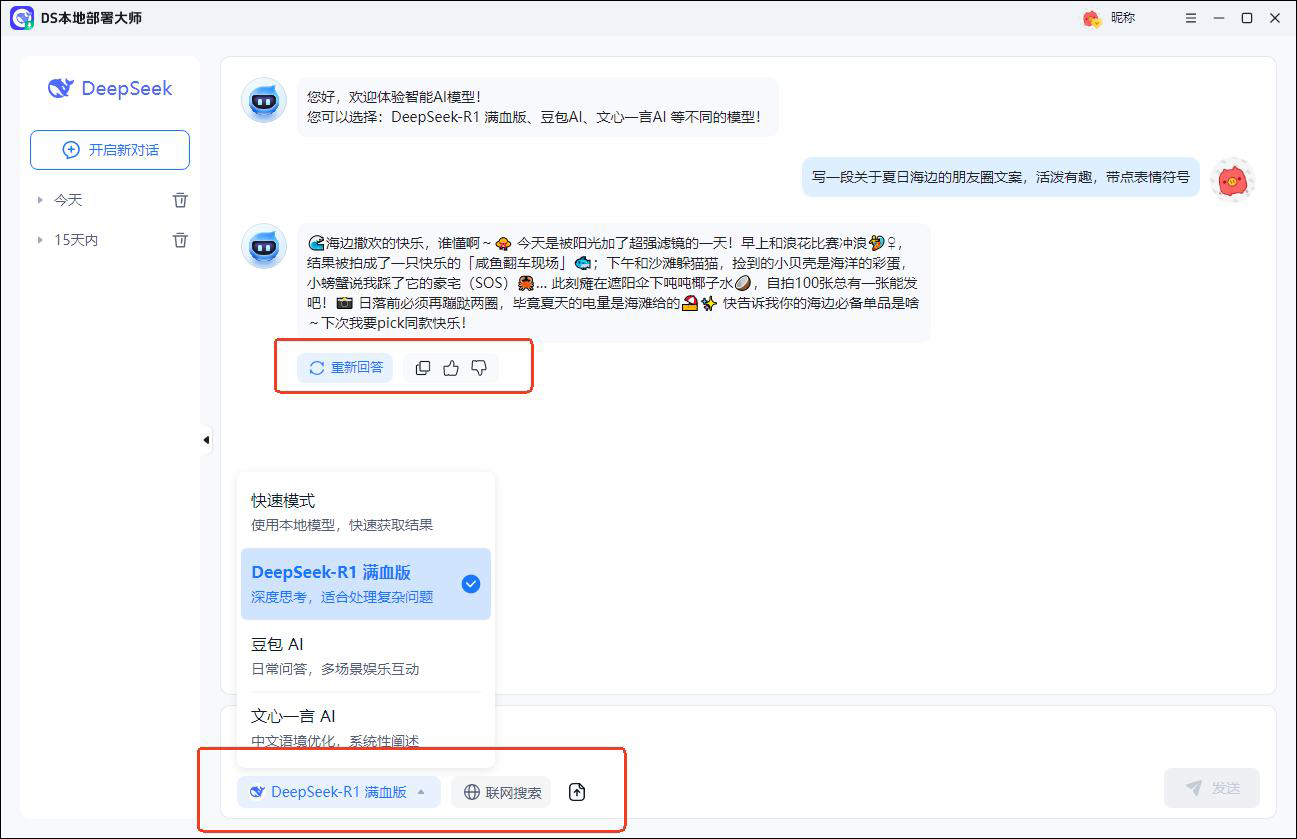Expand the 今天 conversation group

point(41,200)
